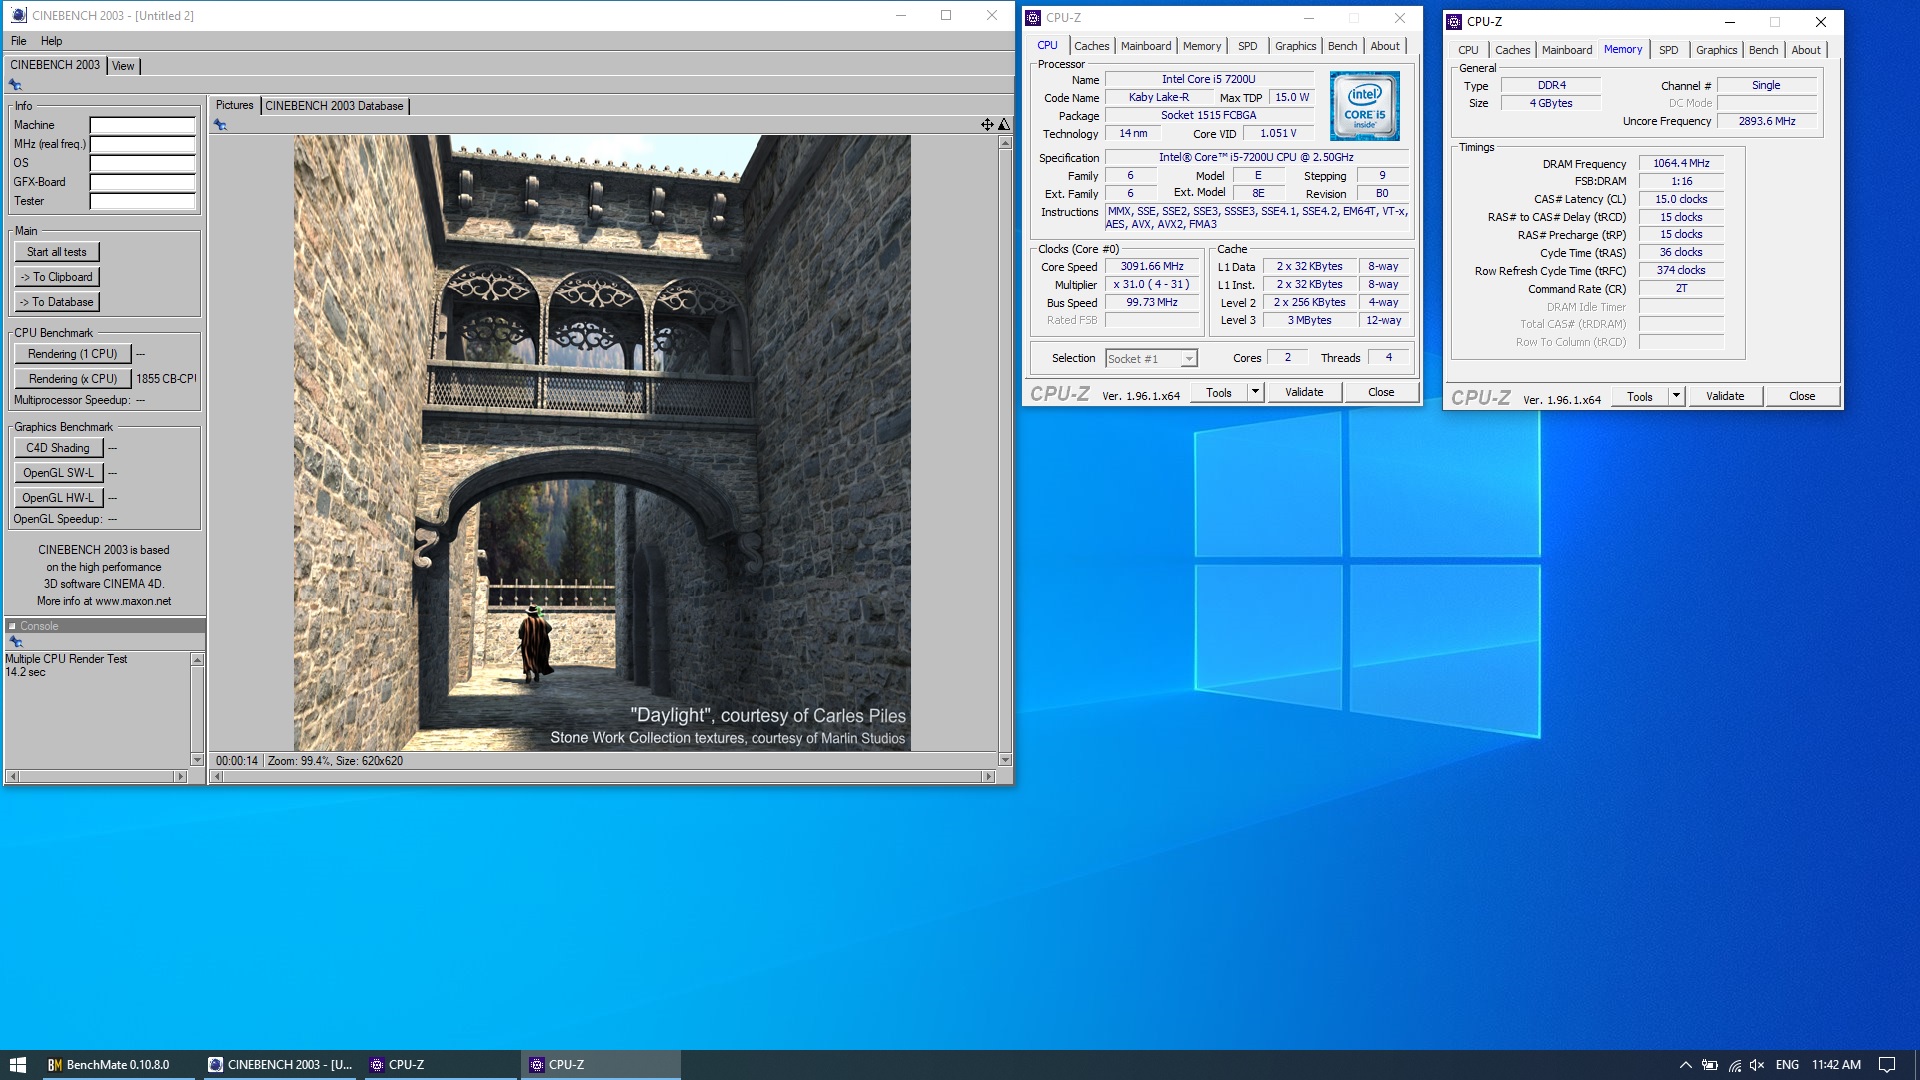This screenshot has width=1920, height=1080.
Task: Click the pin icon below CINEBENCH 2003 tab
Action: [16, 85]
